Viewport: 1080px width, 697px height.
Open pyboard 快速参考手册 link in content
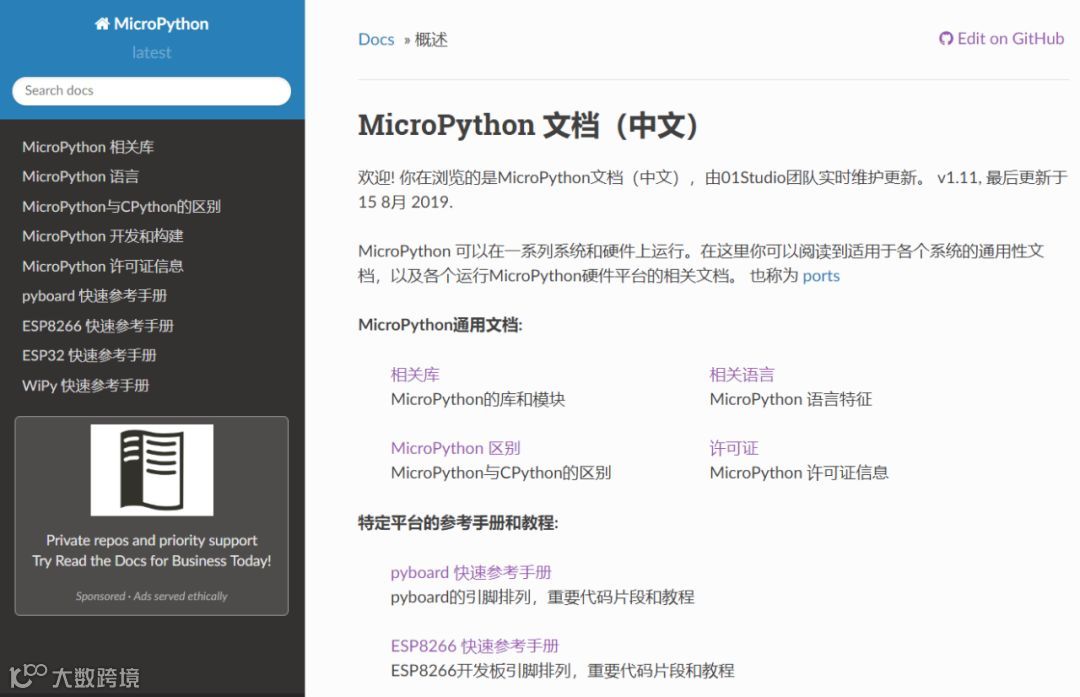click(x=471, y=572)
